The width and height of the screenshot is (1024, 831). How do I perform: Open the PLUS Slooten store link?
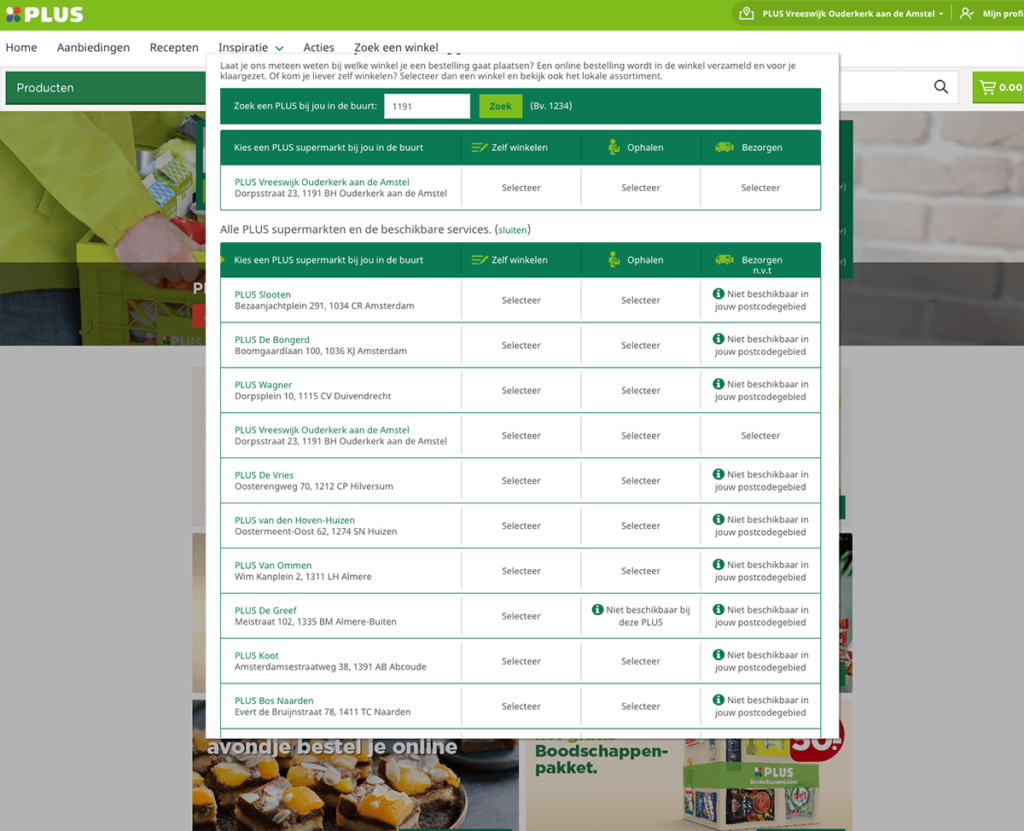tap(263, 295)
